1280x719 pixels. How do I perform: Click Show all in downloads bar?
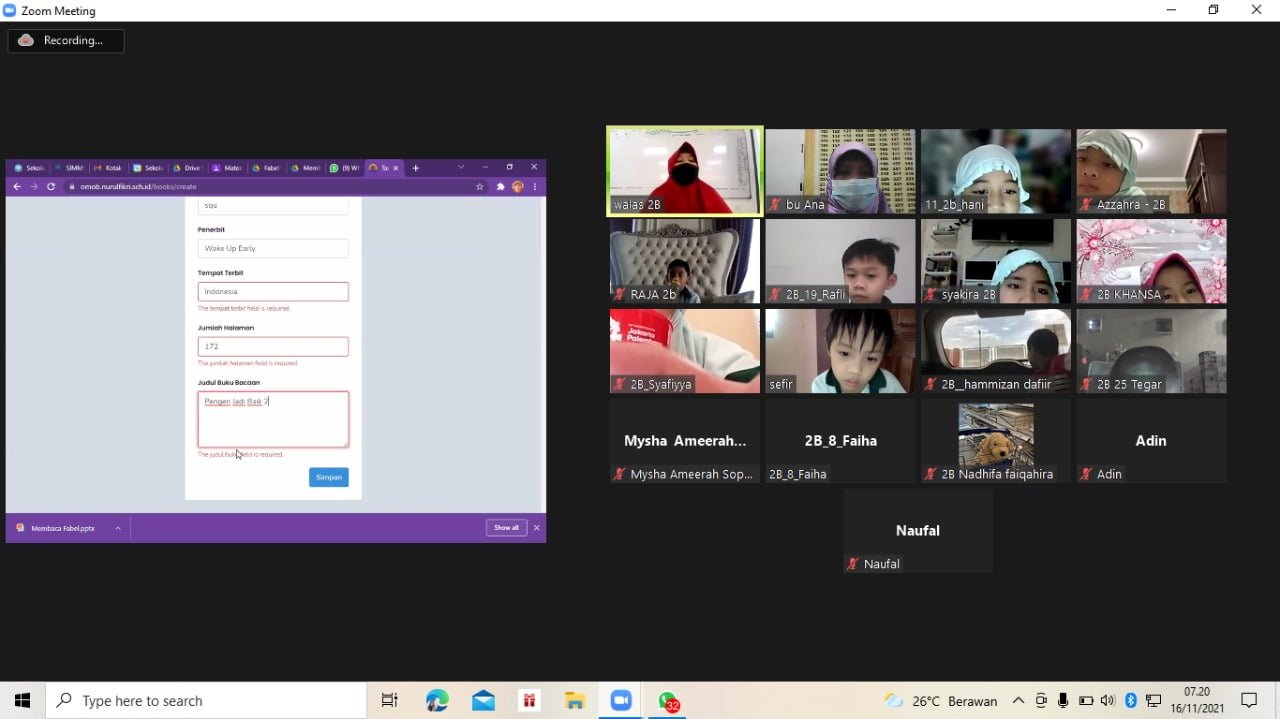506,528
